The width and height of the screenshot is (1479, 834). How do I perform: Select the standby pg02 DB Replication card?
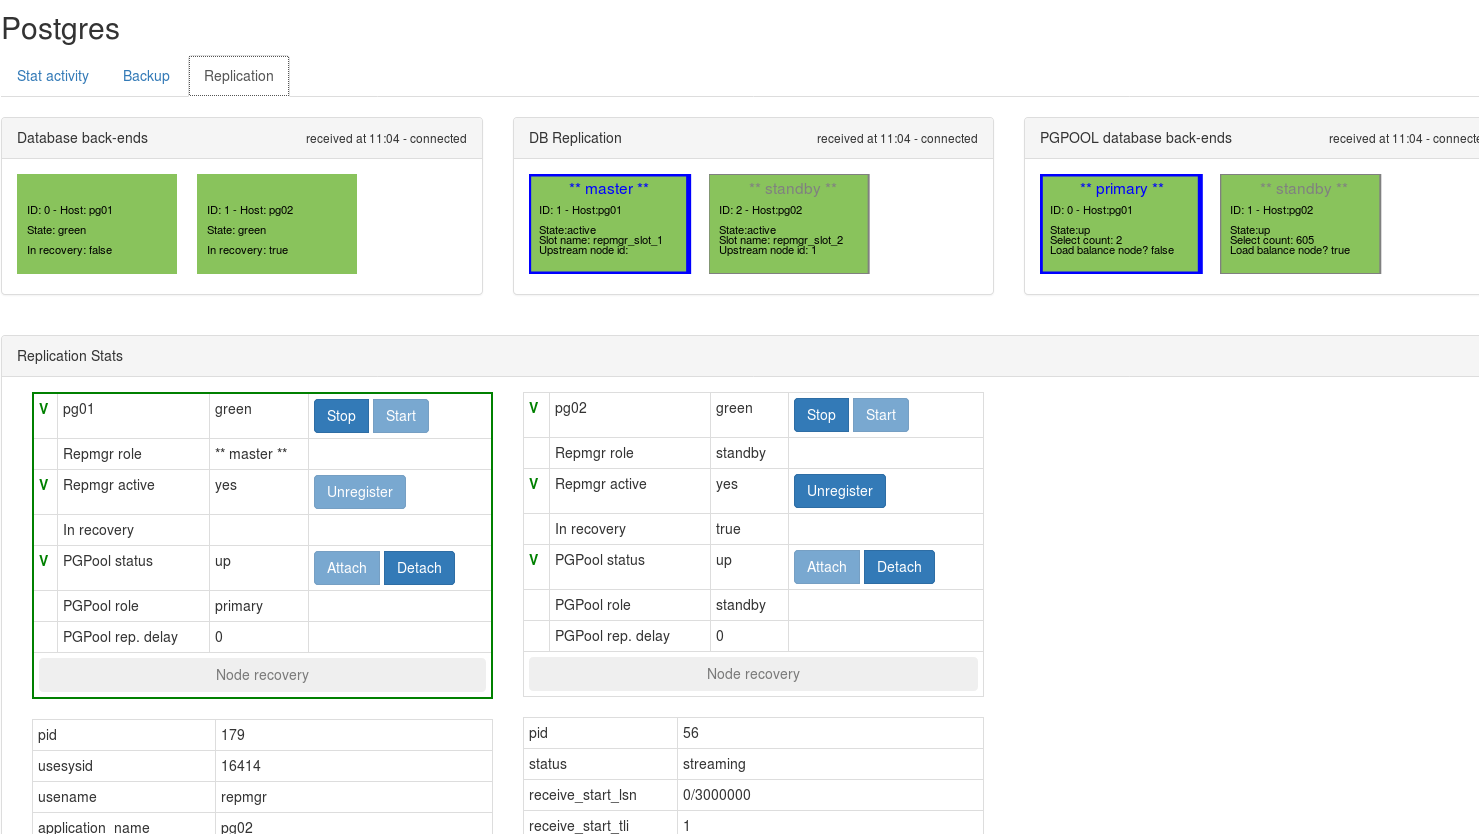pos(789,224)
